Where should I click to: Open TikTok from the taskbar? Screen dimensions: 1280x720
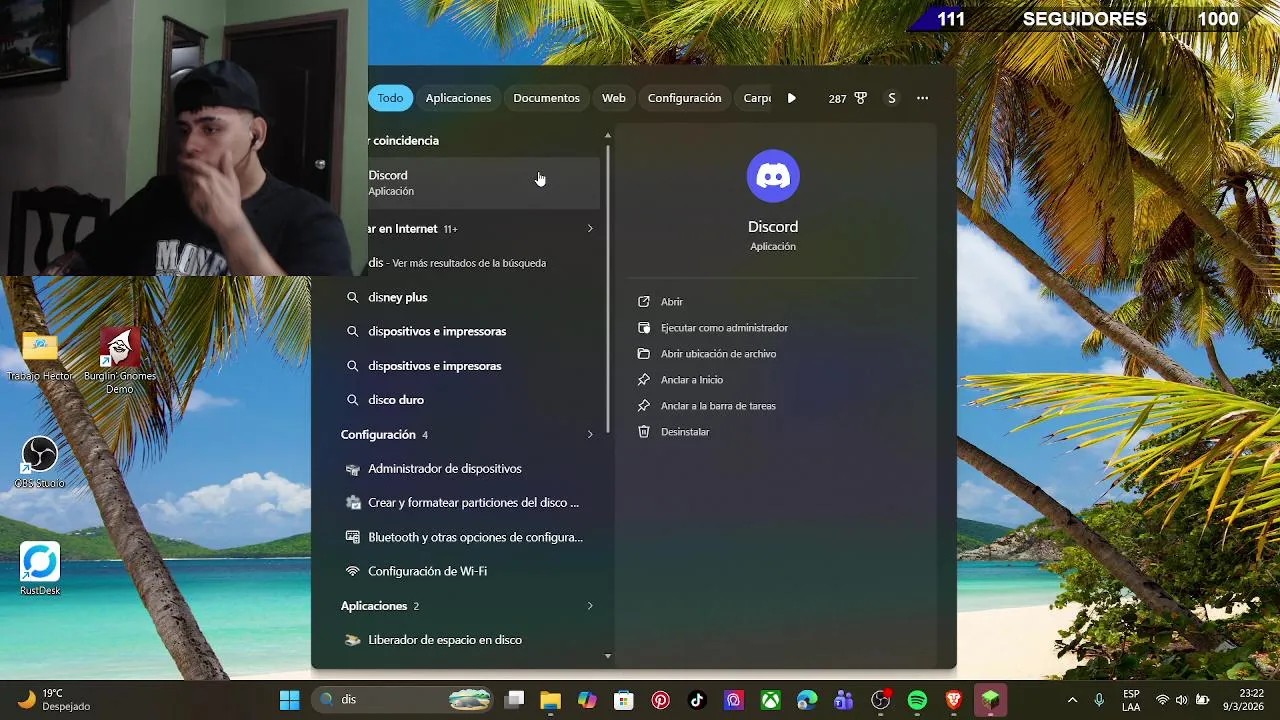(x=697, y=700)
